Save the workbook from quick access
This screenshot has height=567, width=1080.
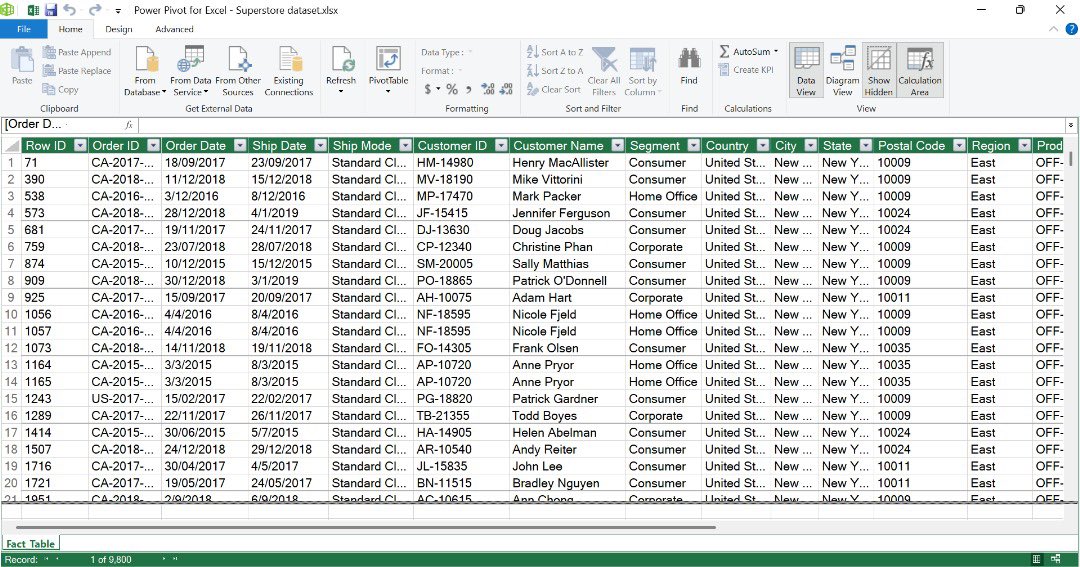[x=51, y=10]
